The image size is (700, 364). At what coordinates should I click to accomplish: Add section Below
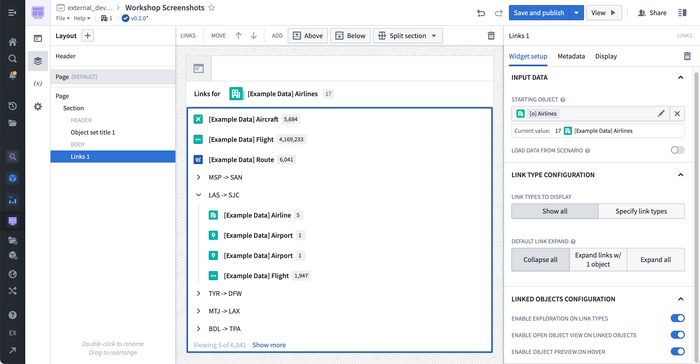[x=350, y=36]
